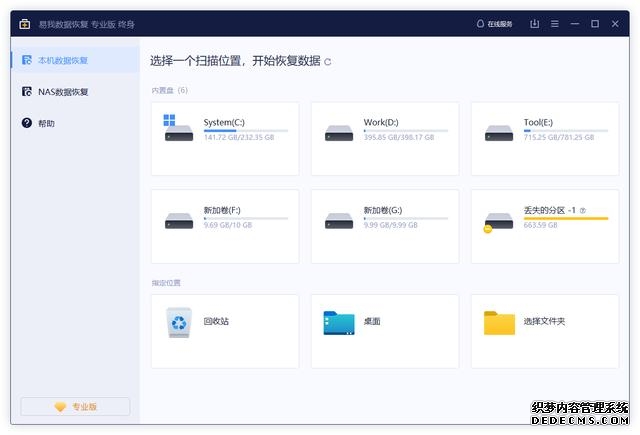Viewport: 640px width, 435px height.
Task: Click the 丢失的分区 -1 label
Action: (x=549, y=210)
